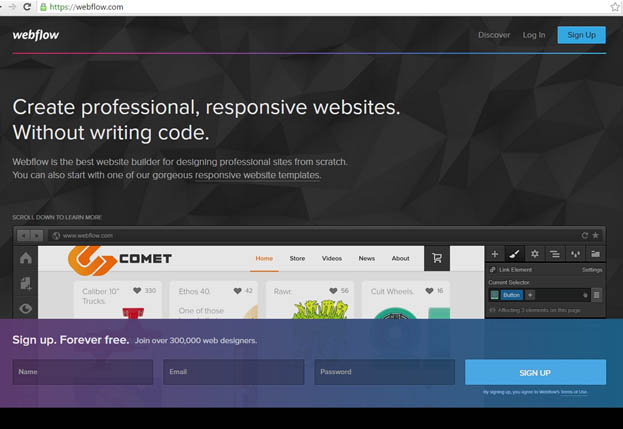The height and width of the screenshot is (429, 623).
Task: Open the Style brush panel icon
Action: coord(515,254)
